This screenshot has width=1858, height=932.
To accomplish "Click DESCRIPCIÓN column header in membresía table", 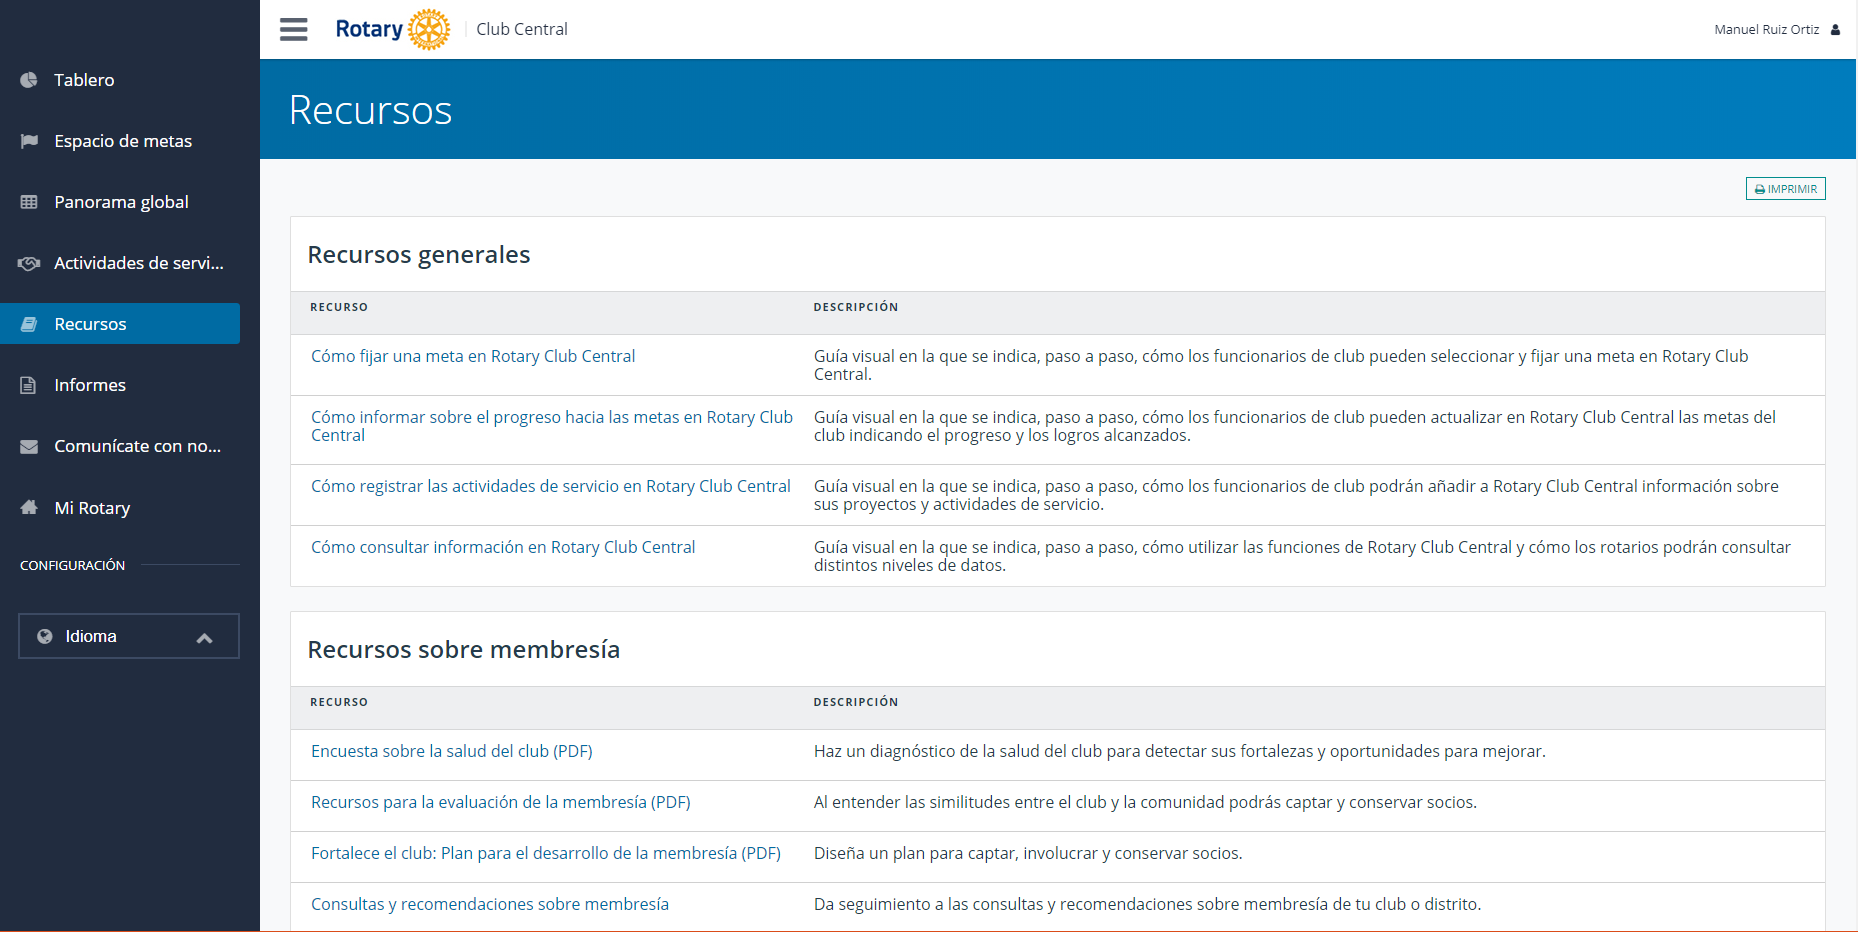I will (x=856, y=702).
